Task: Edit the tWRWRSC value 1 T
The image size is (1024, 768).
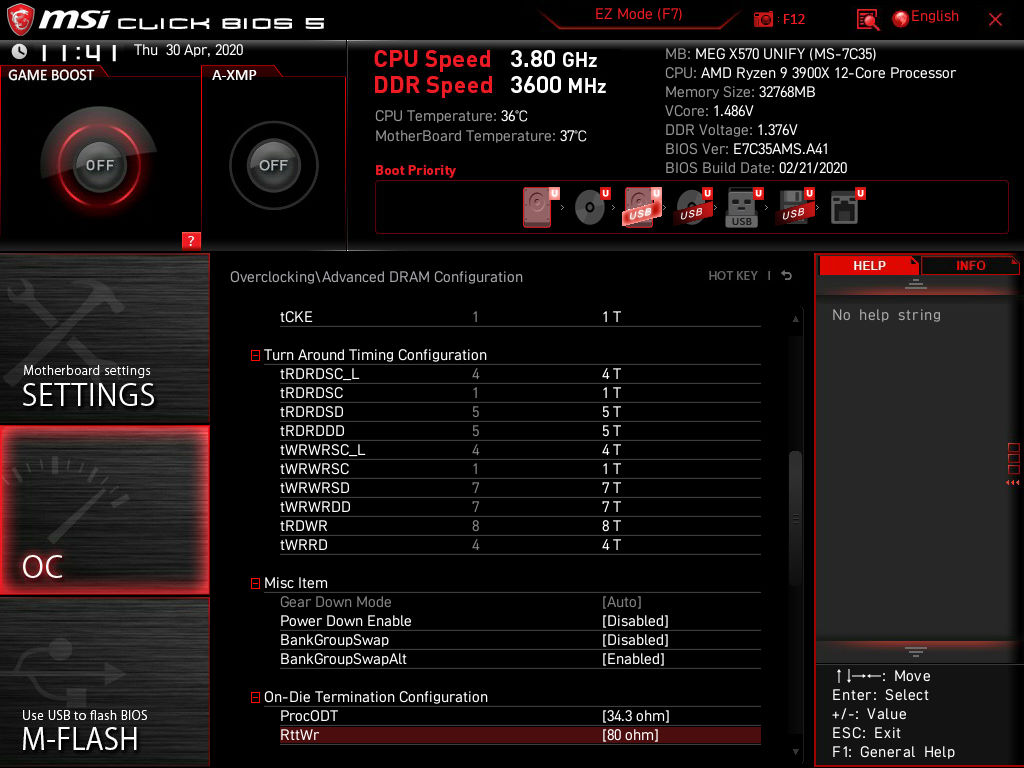Action: [x=611, y=469]
